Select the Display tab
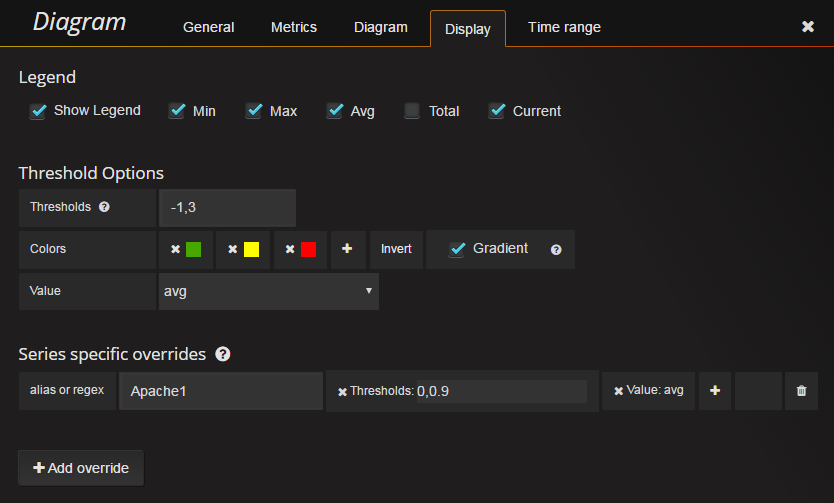Viewport: 834px width, 503px height. coord(468,29)
